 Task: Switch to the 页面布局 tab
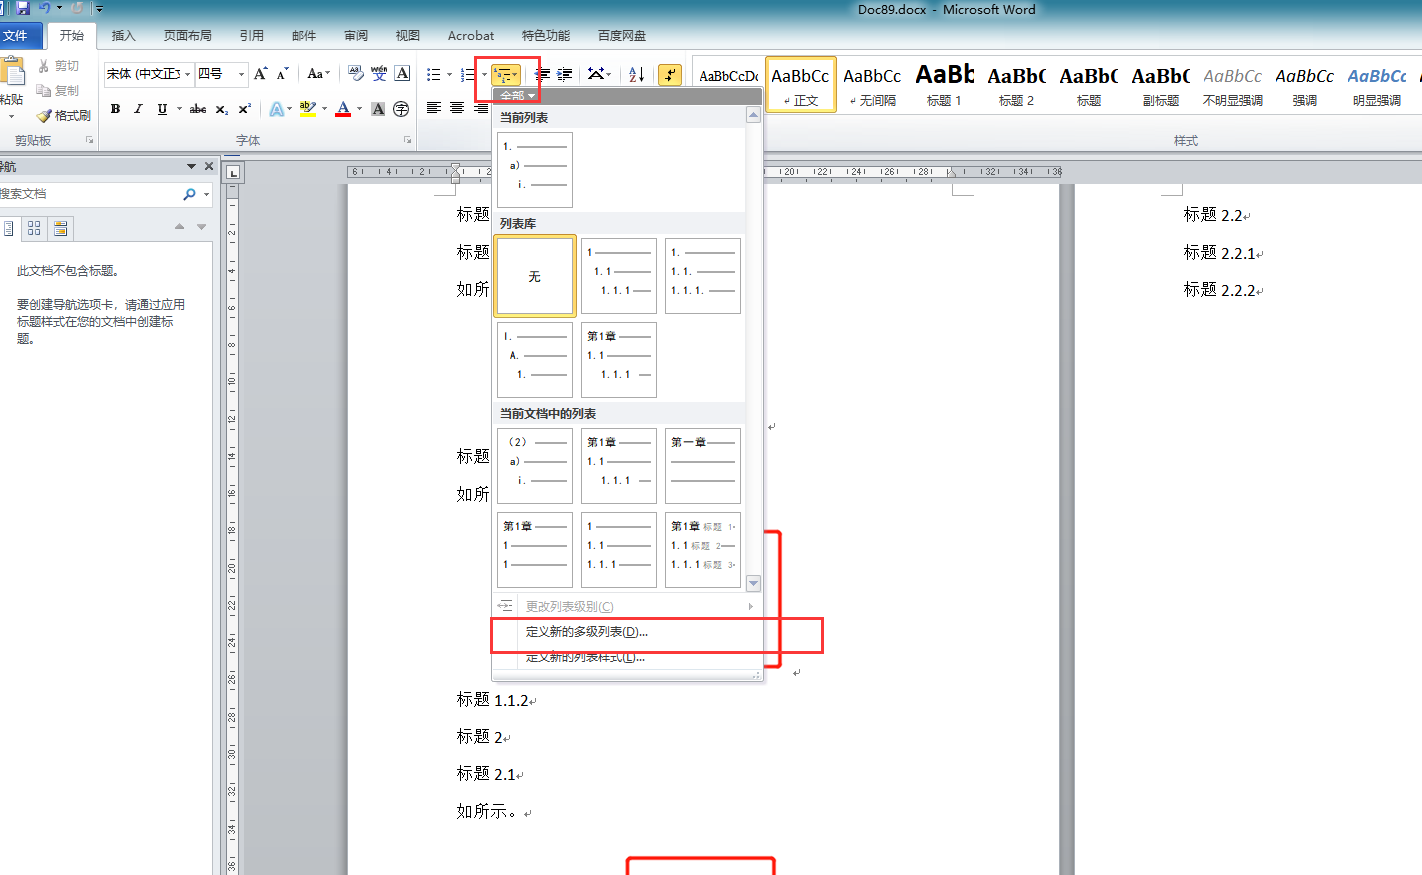[188, 36]
